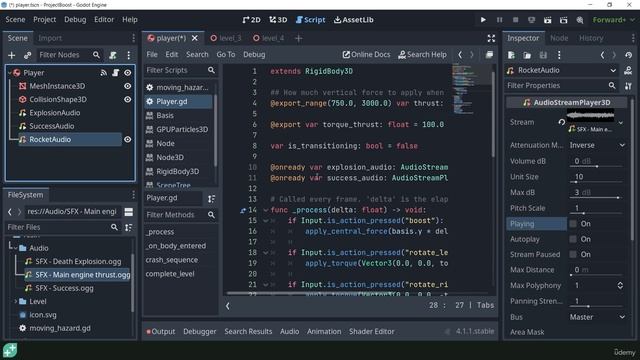Switch to the 3D workspace
Viewport: 640px width, 360px height.
click(x=278, y=20)
